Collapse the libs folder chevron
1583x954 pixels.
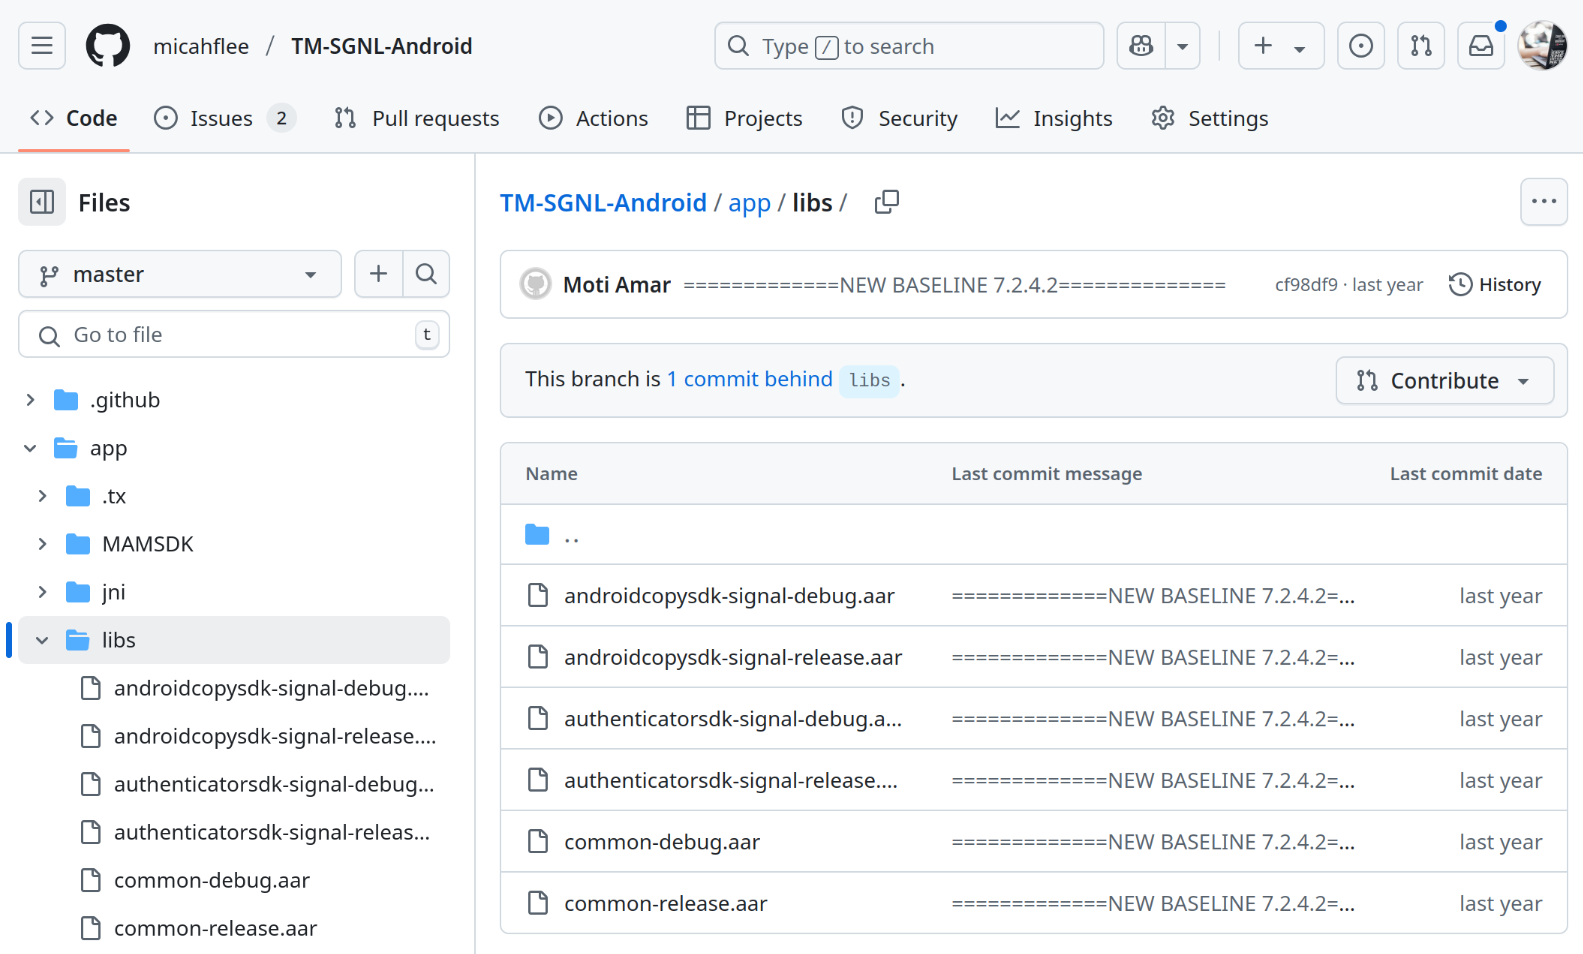point(42,640)
